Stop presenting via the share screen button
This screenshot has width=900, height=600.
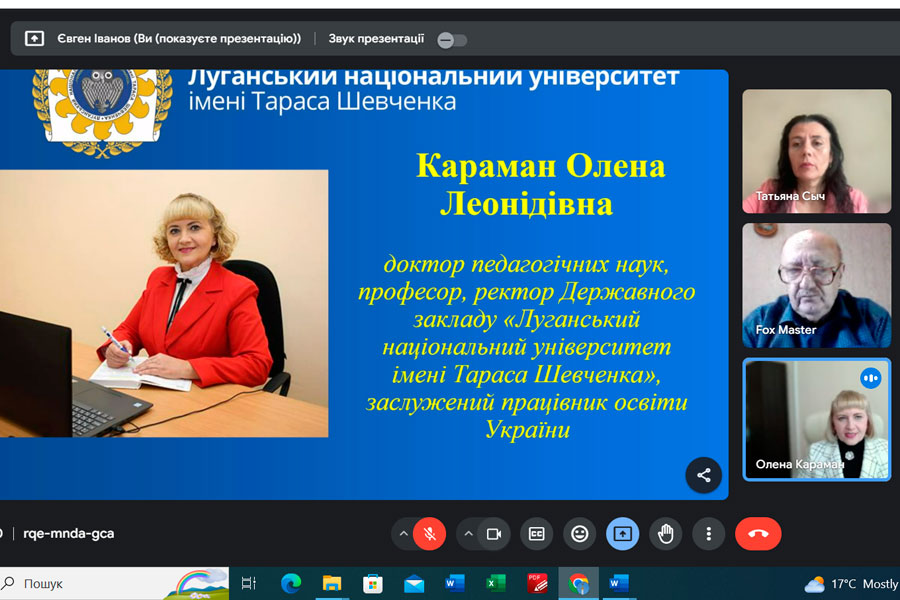tap(622, 534)
